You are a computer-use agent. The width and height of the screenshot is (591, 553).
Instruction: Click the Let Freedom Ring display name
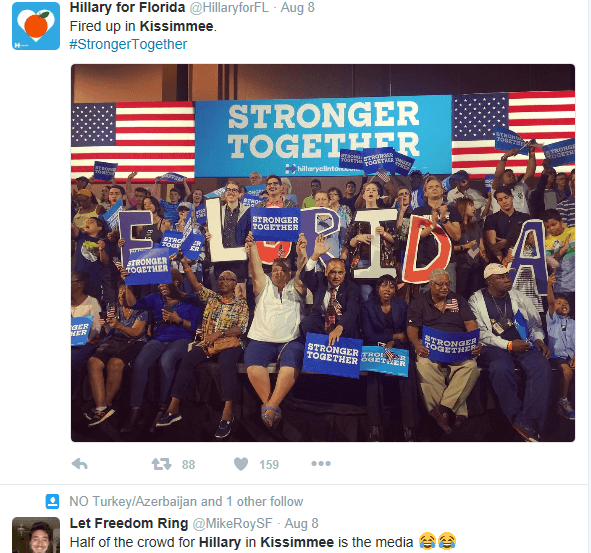(129, 523)
